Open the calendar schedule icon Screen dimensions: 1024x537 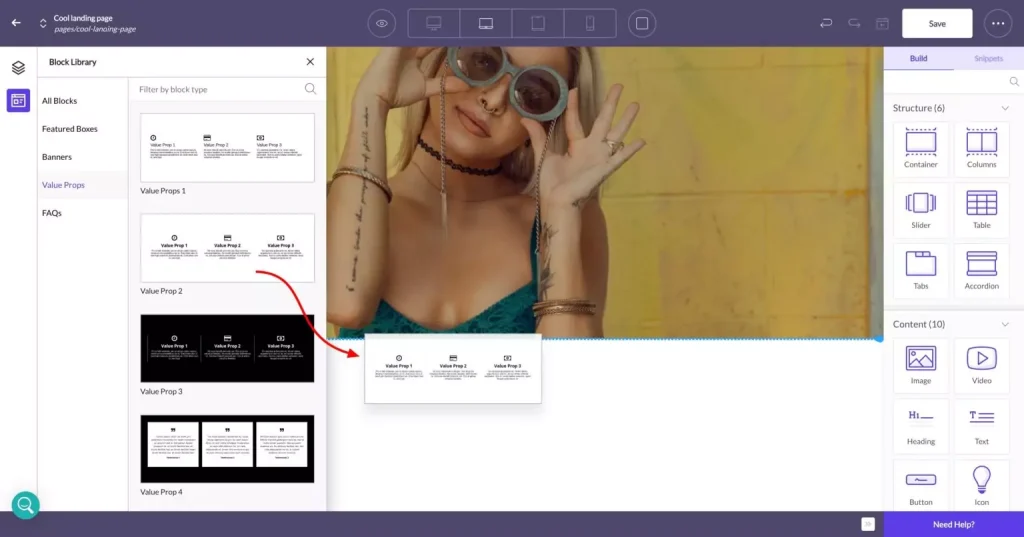(882, 24)
